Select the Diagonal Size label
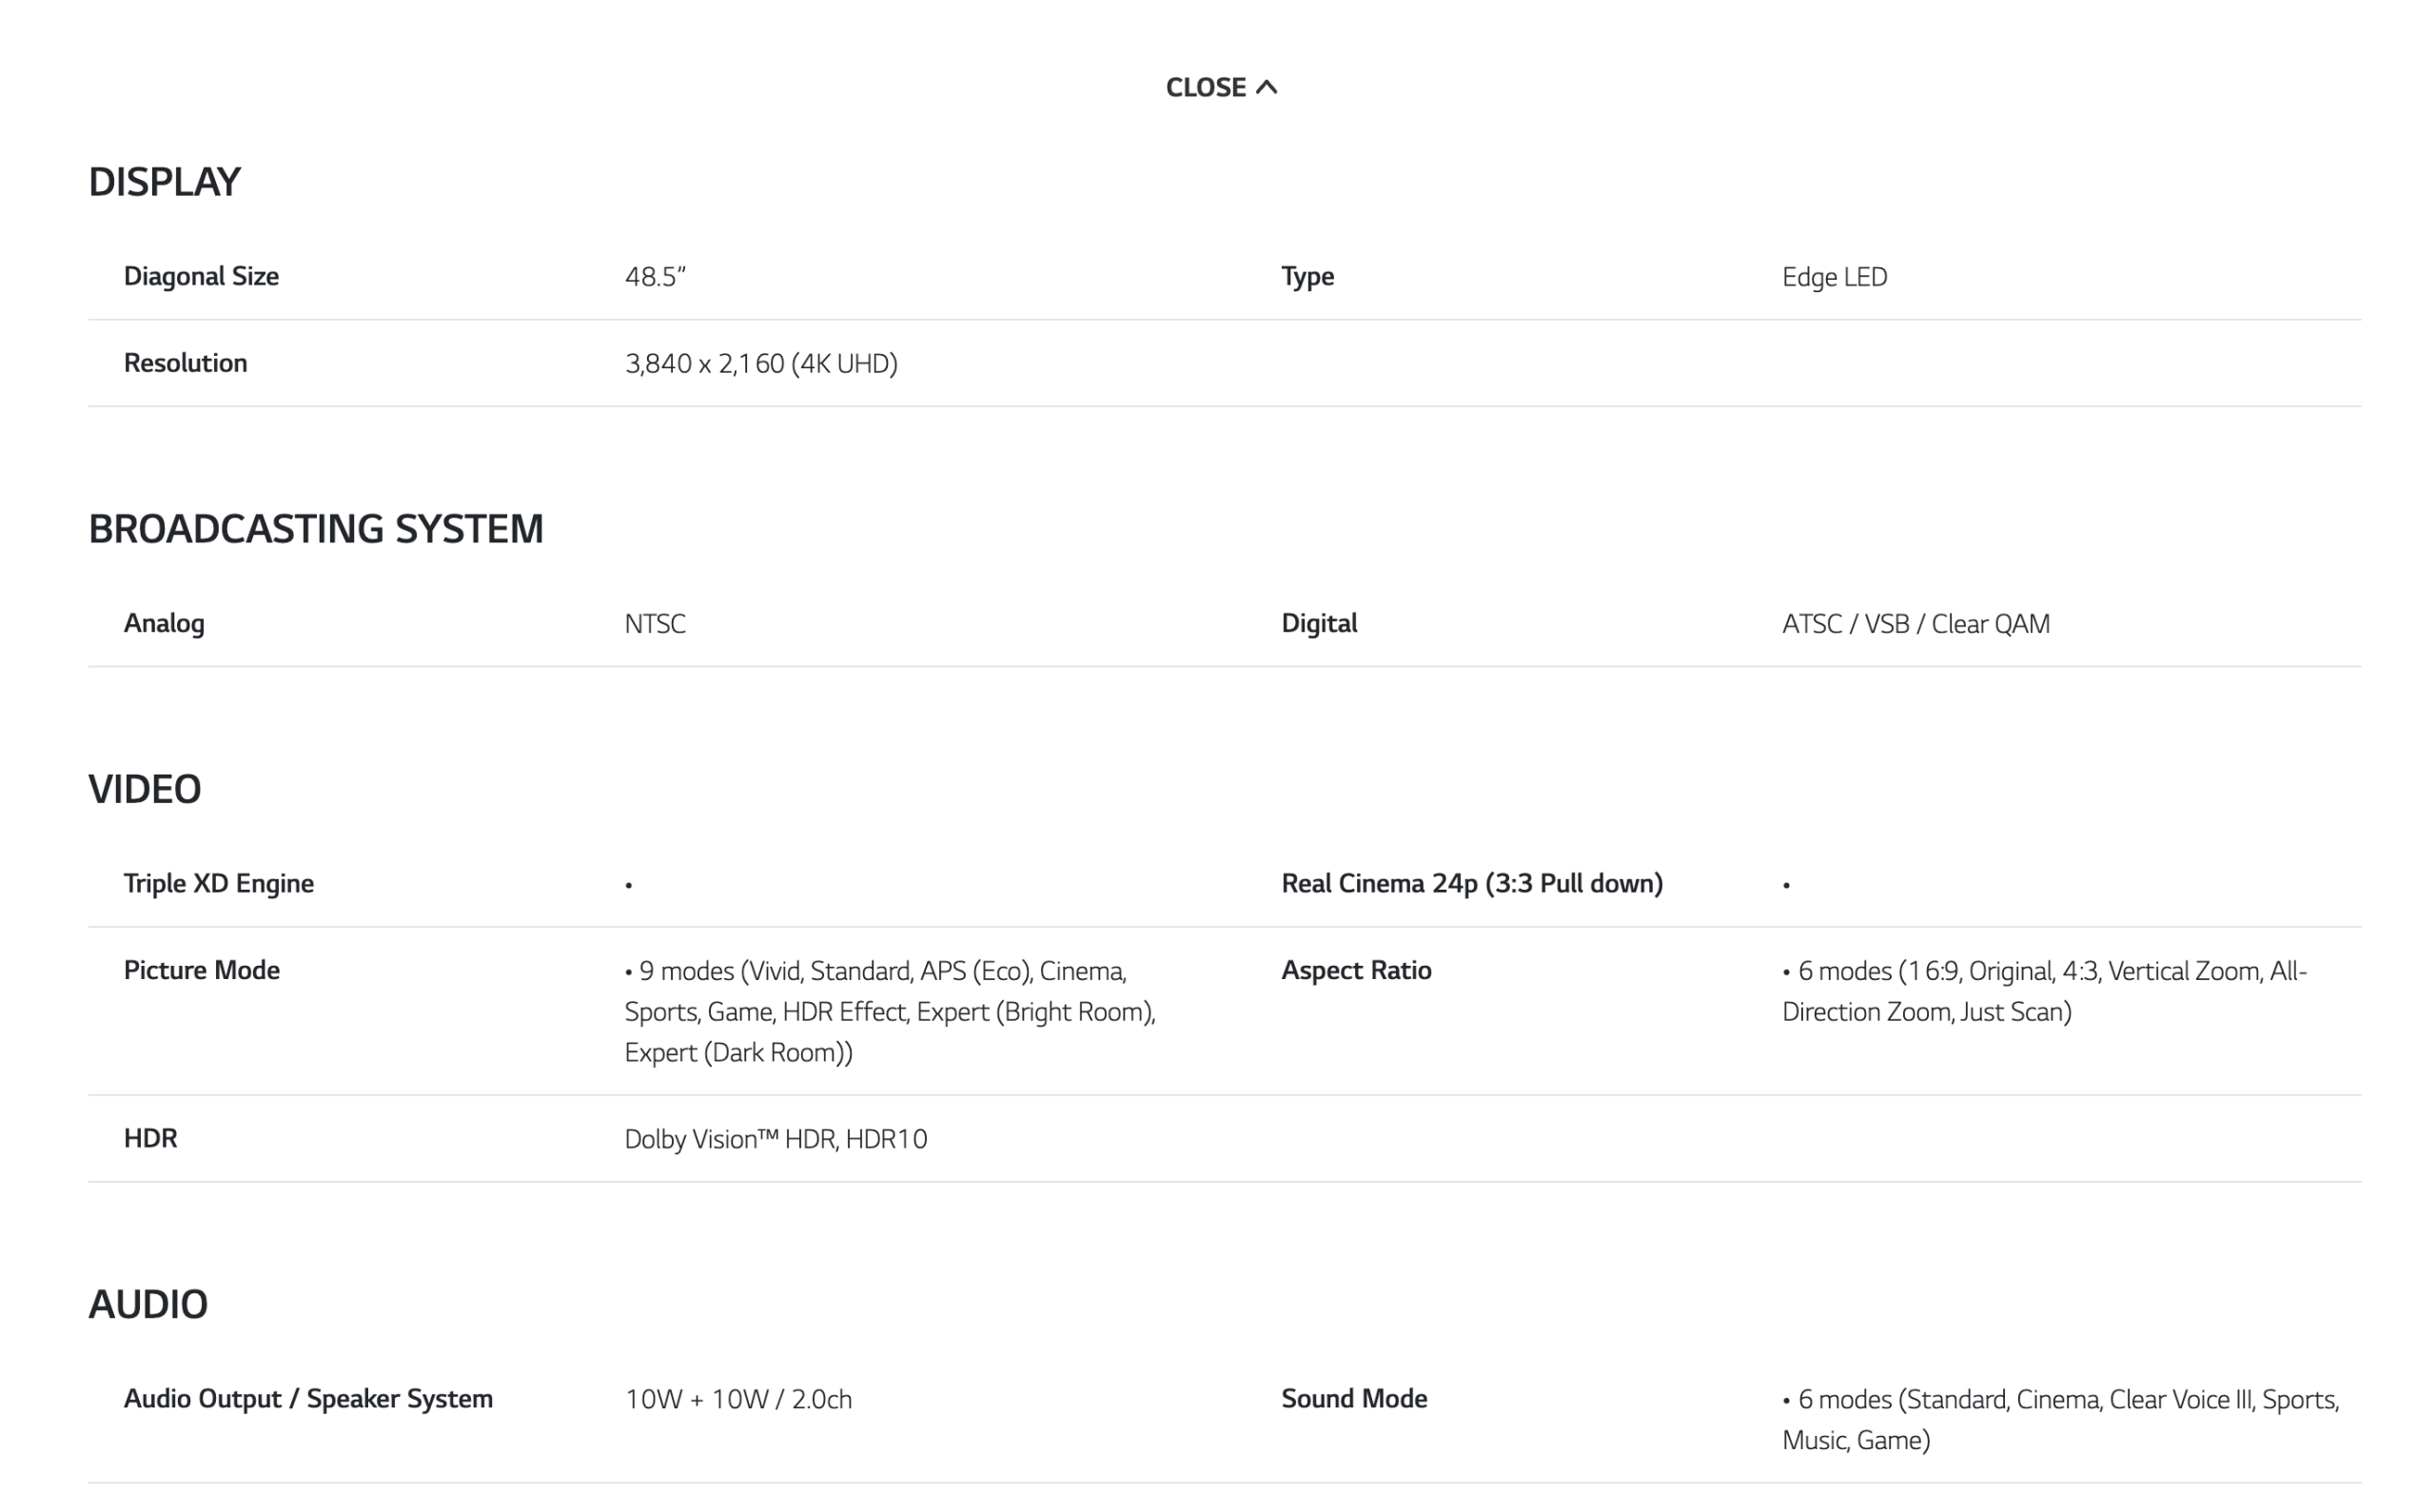 (x=201, y=276)
